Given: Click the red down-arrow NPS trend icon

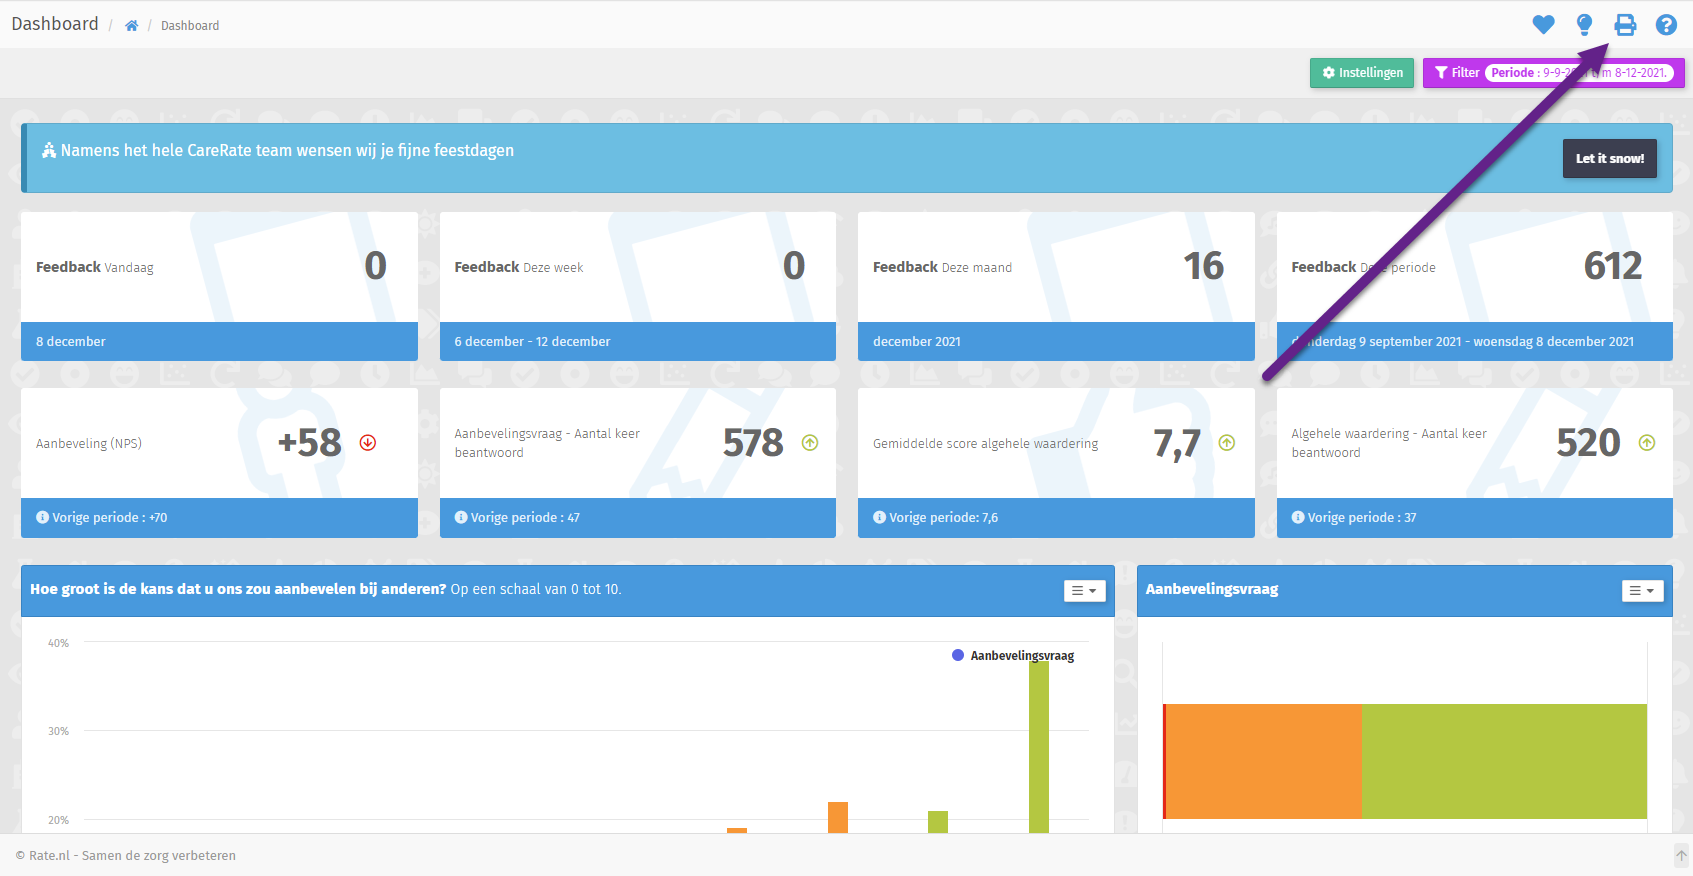Looking at the screenshot, I should tap(368, 443).
